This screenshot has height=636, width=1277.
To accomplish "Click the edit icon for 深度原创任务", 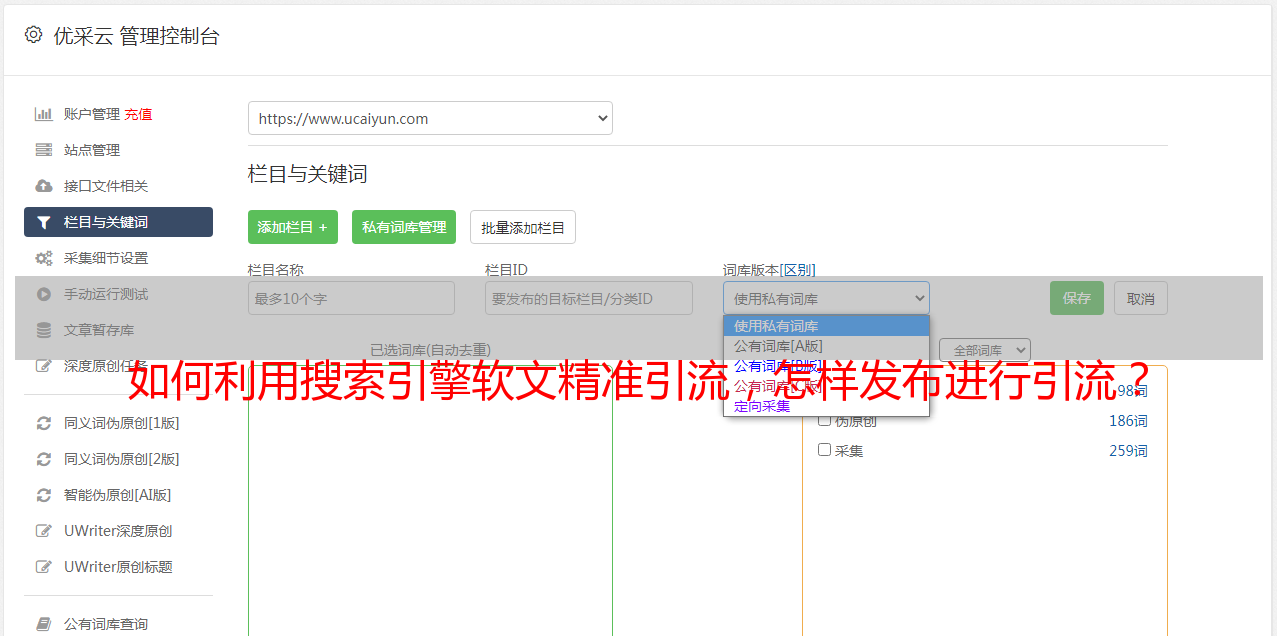I will 44,366.
